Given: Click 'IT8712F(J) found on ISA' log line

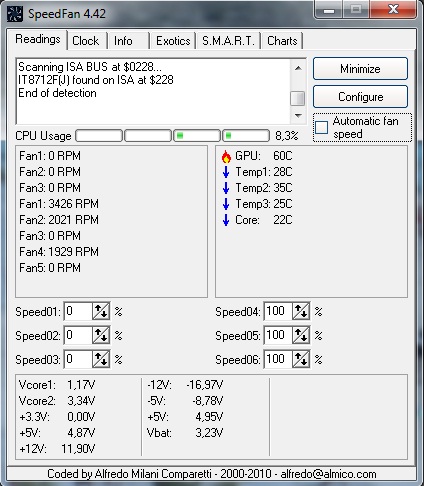Looking at the screenshot, I should 96,80.
